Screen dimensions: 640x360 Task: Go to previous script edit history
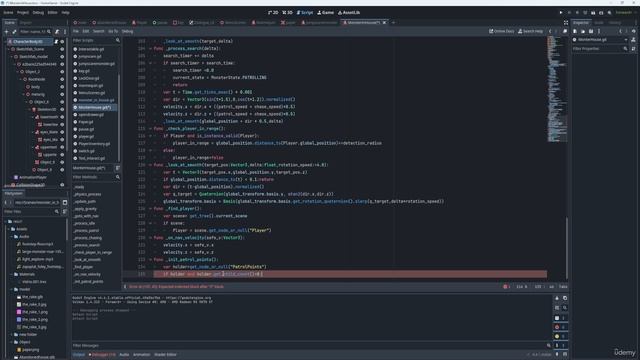(550, 31)
